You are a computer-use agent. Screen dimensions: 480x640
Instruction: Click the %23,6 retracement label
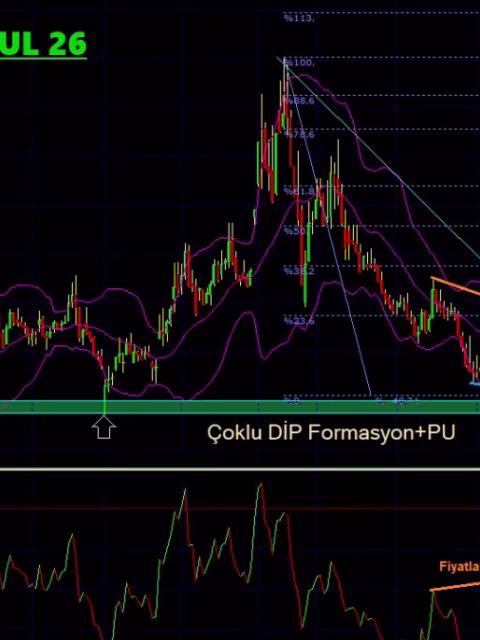300,321
